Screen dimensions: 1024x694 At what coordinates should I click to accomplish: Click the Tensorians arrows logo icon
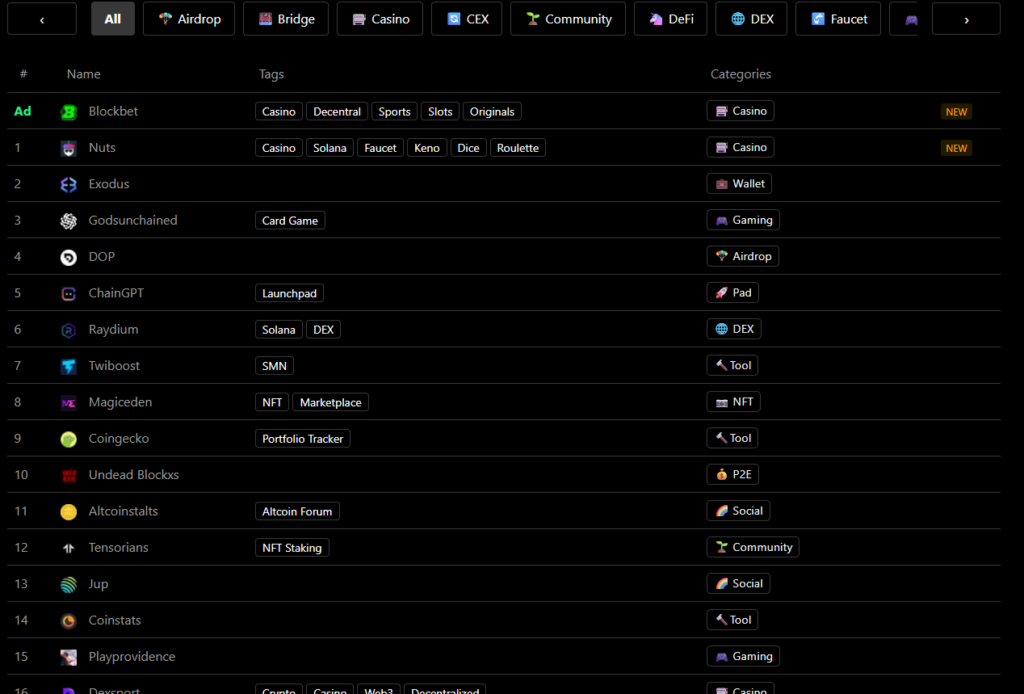(68, 547)
